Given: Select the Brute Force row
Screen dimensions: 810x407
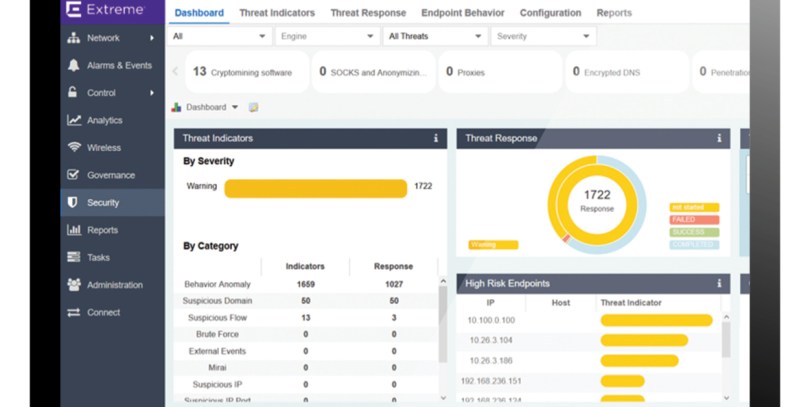Looking at the screenshot, I should coord(306,334).
